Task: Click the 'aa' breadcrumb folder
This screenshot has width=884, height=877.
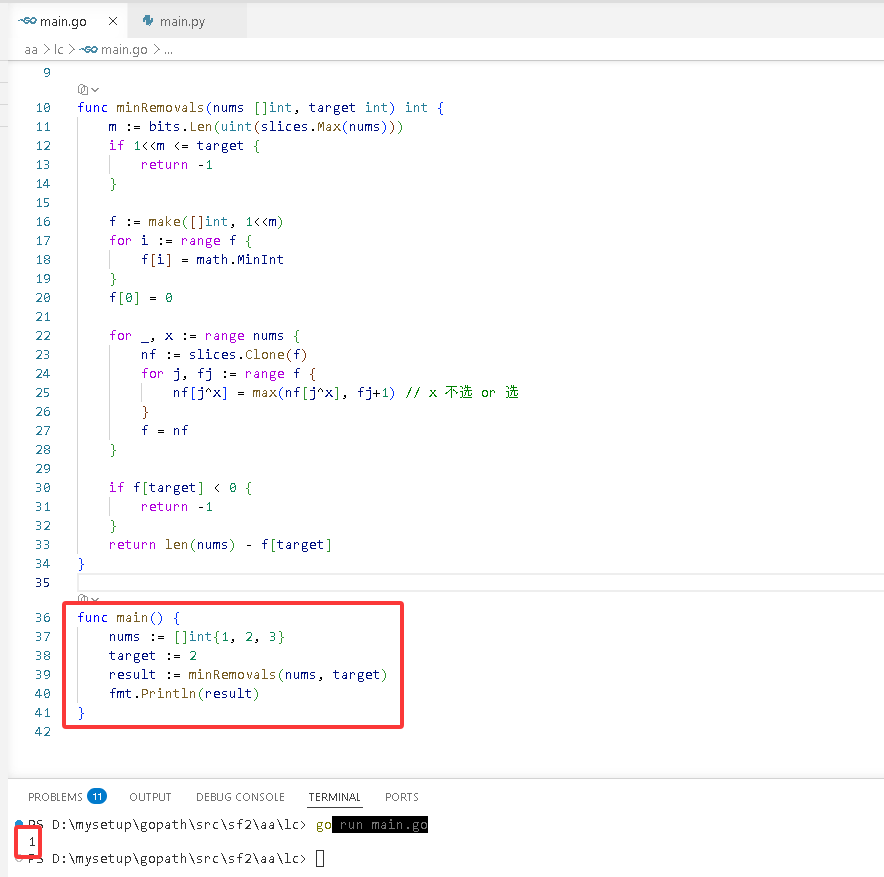Action: (x=31, y=50)
